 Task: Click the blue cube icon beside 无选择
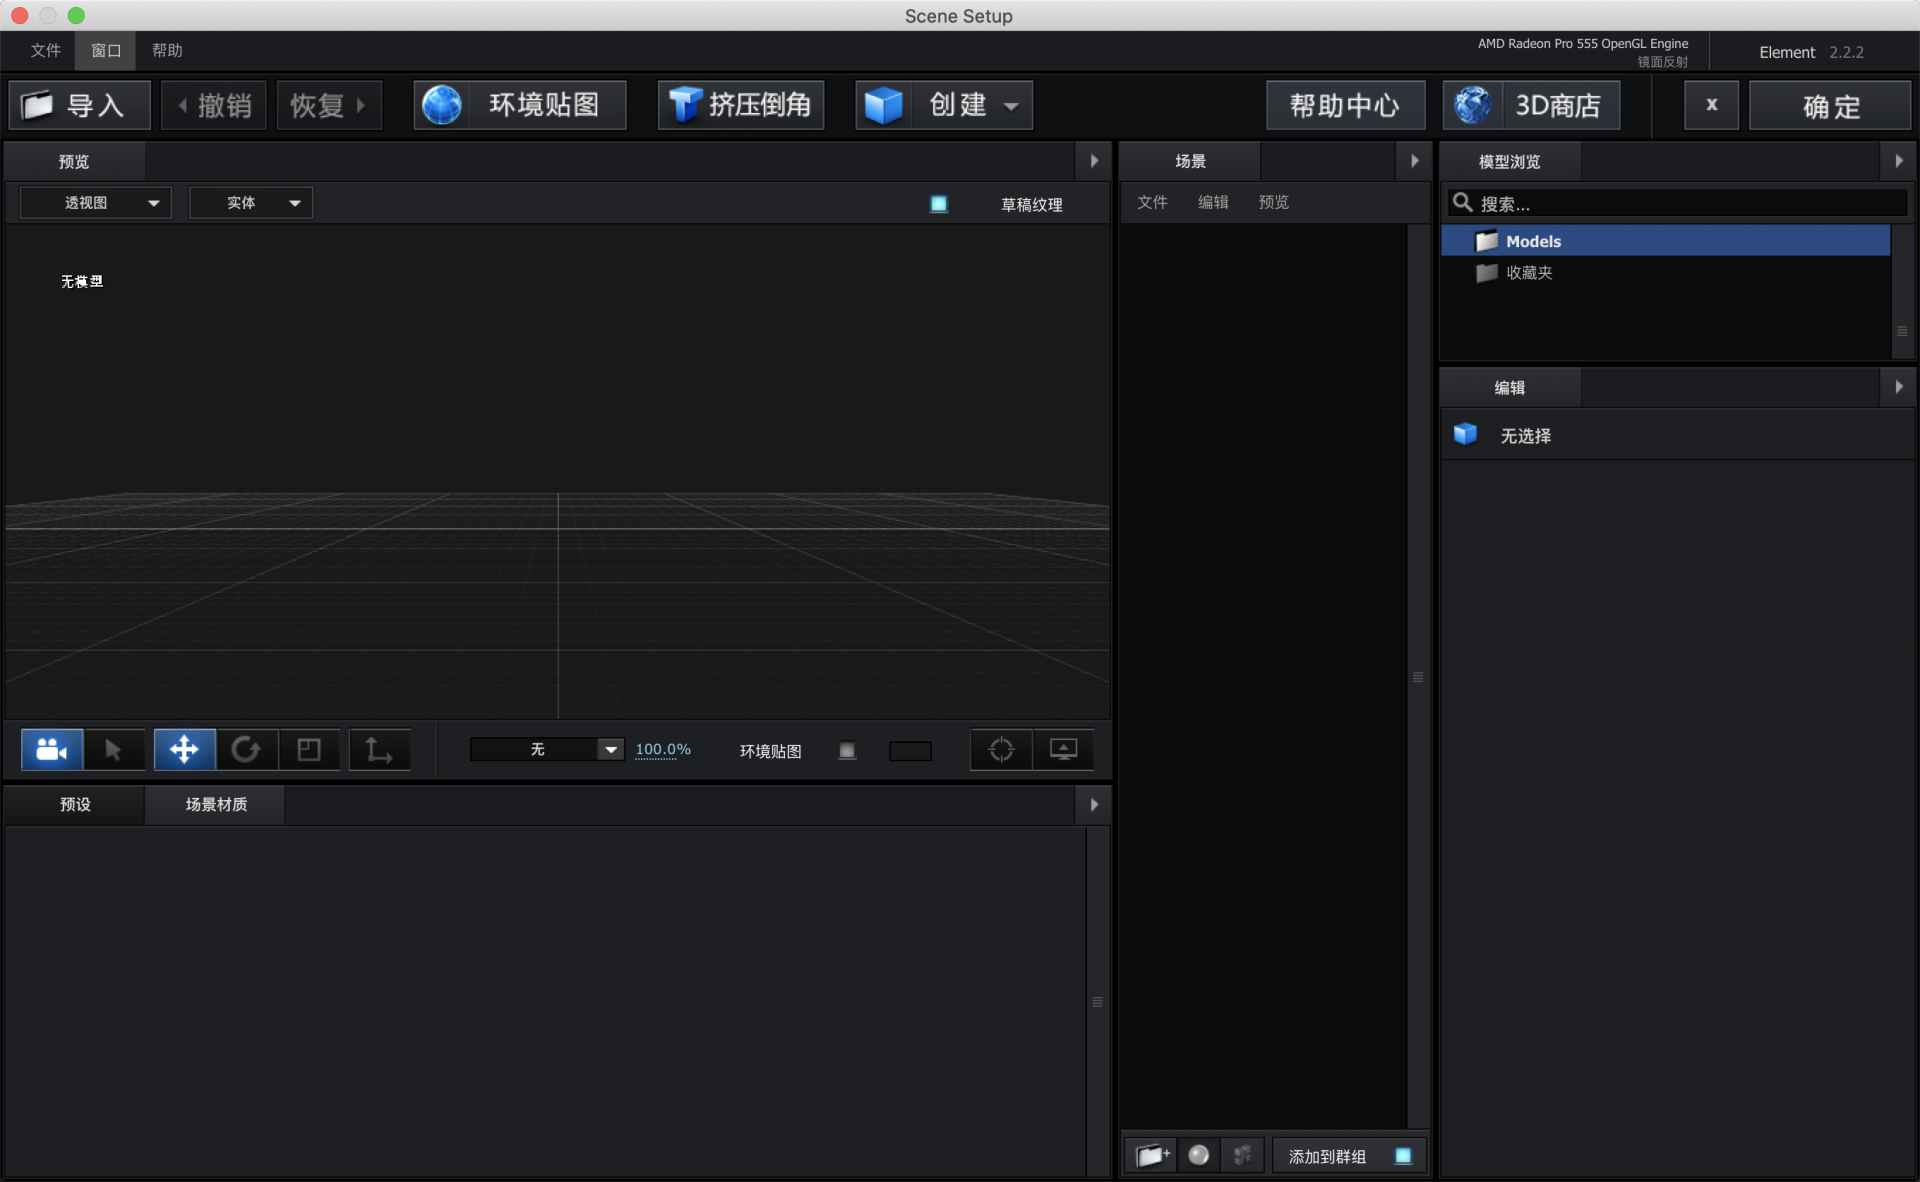point(1465,434)
